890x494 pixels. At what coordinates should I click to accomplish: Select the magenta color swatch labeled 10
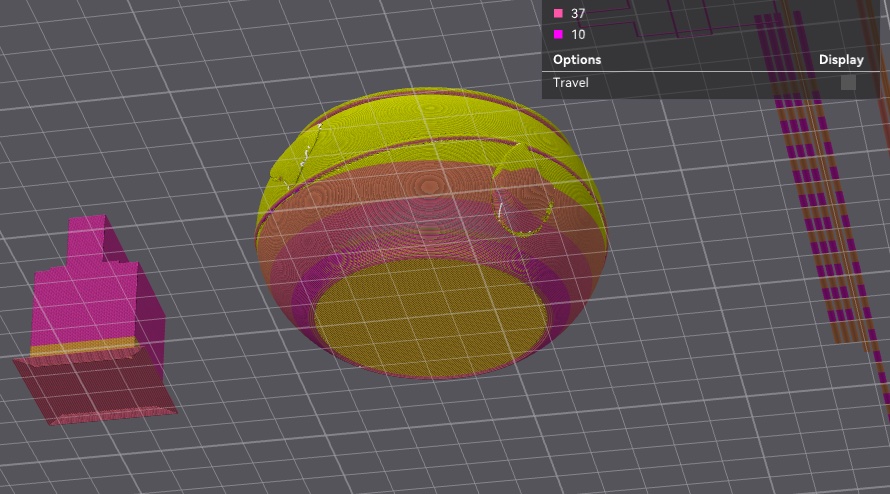(x=559, y=35)
